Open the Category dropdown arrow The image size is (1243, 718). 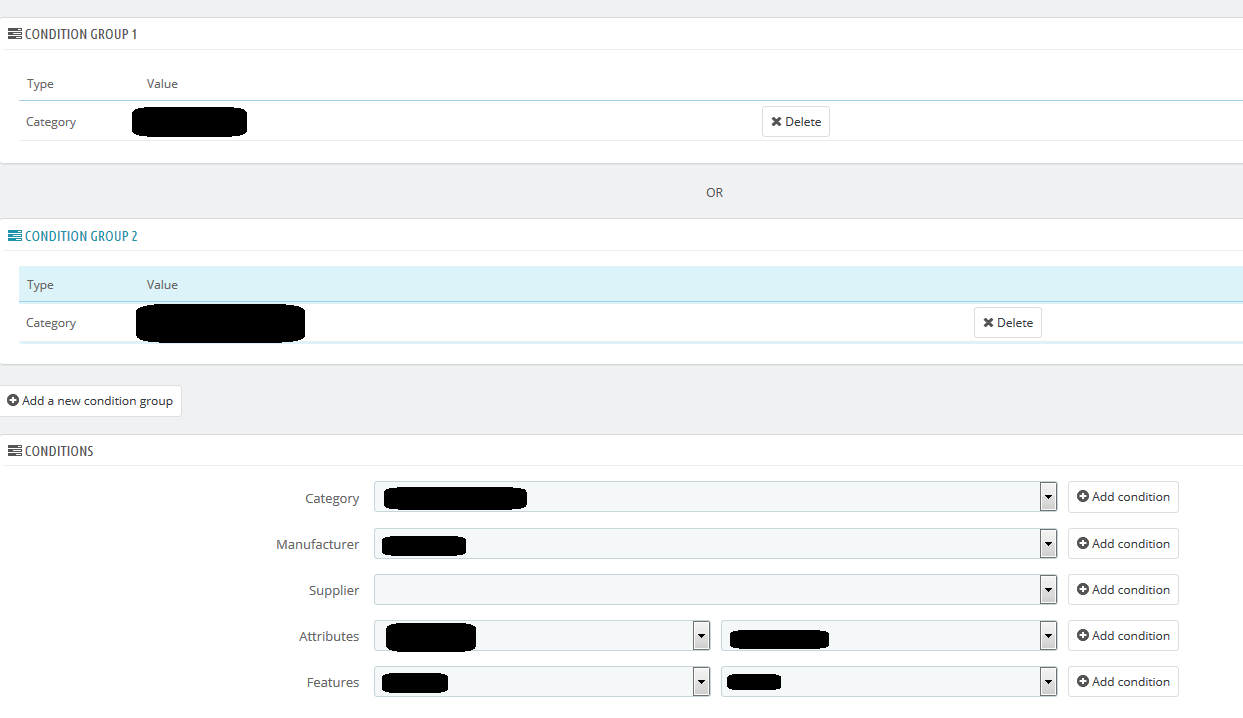1048,497
